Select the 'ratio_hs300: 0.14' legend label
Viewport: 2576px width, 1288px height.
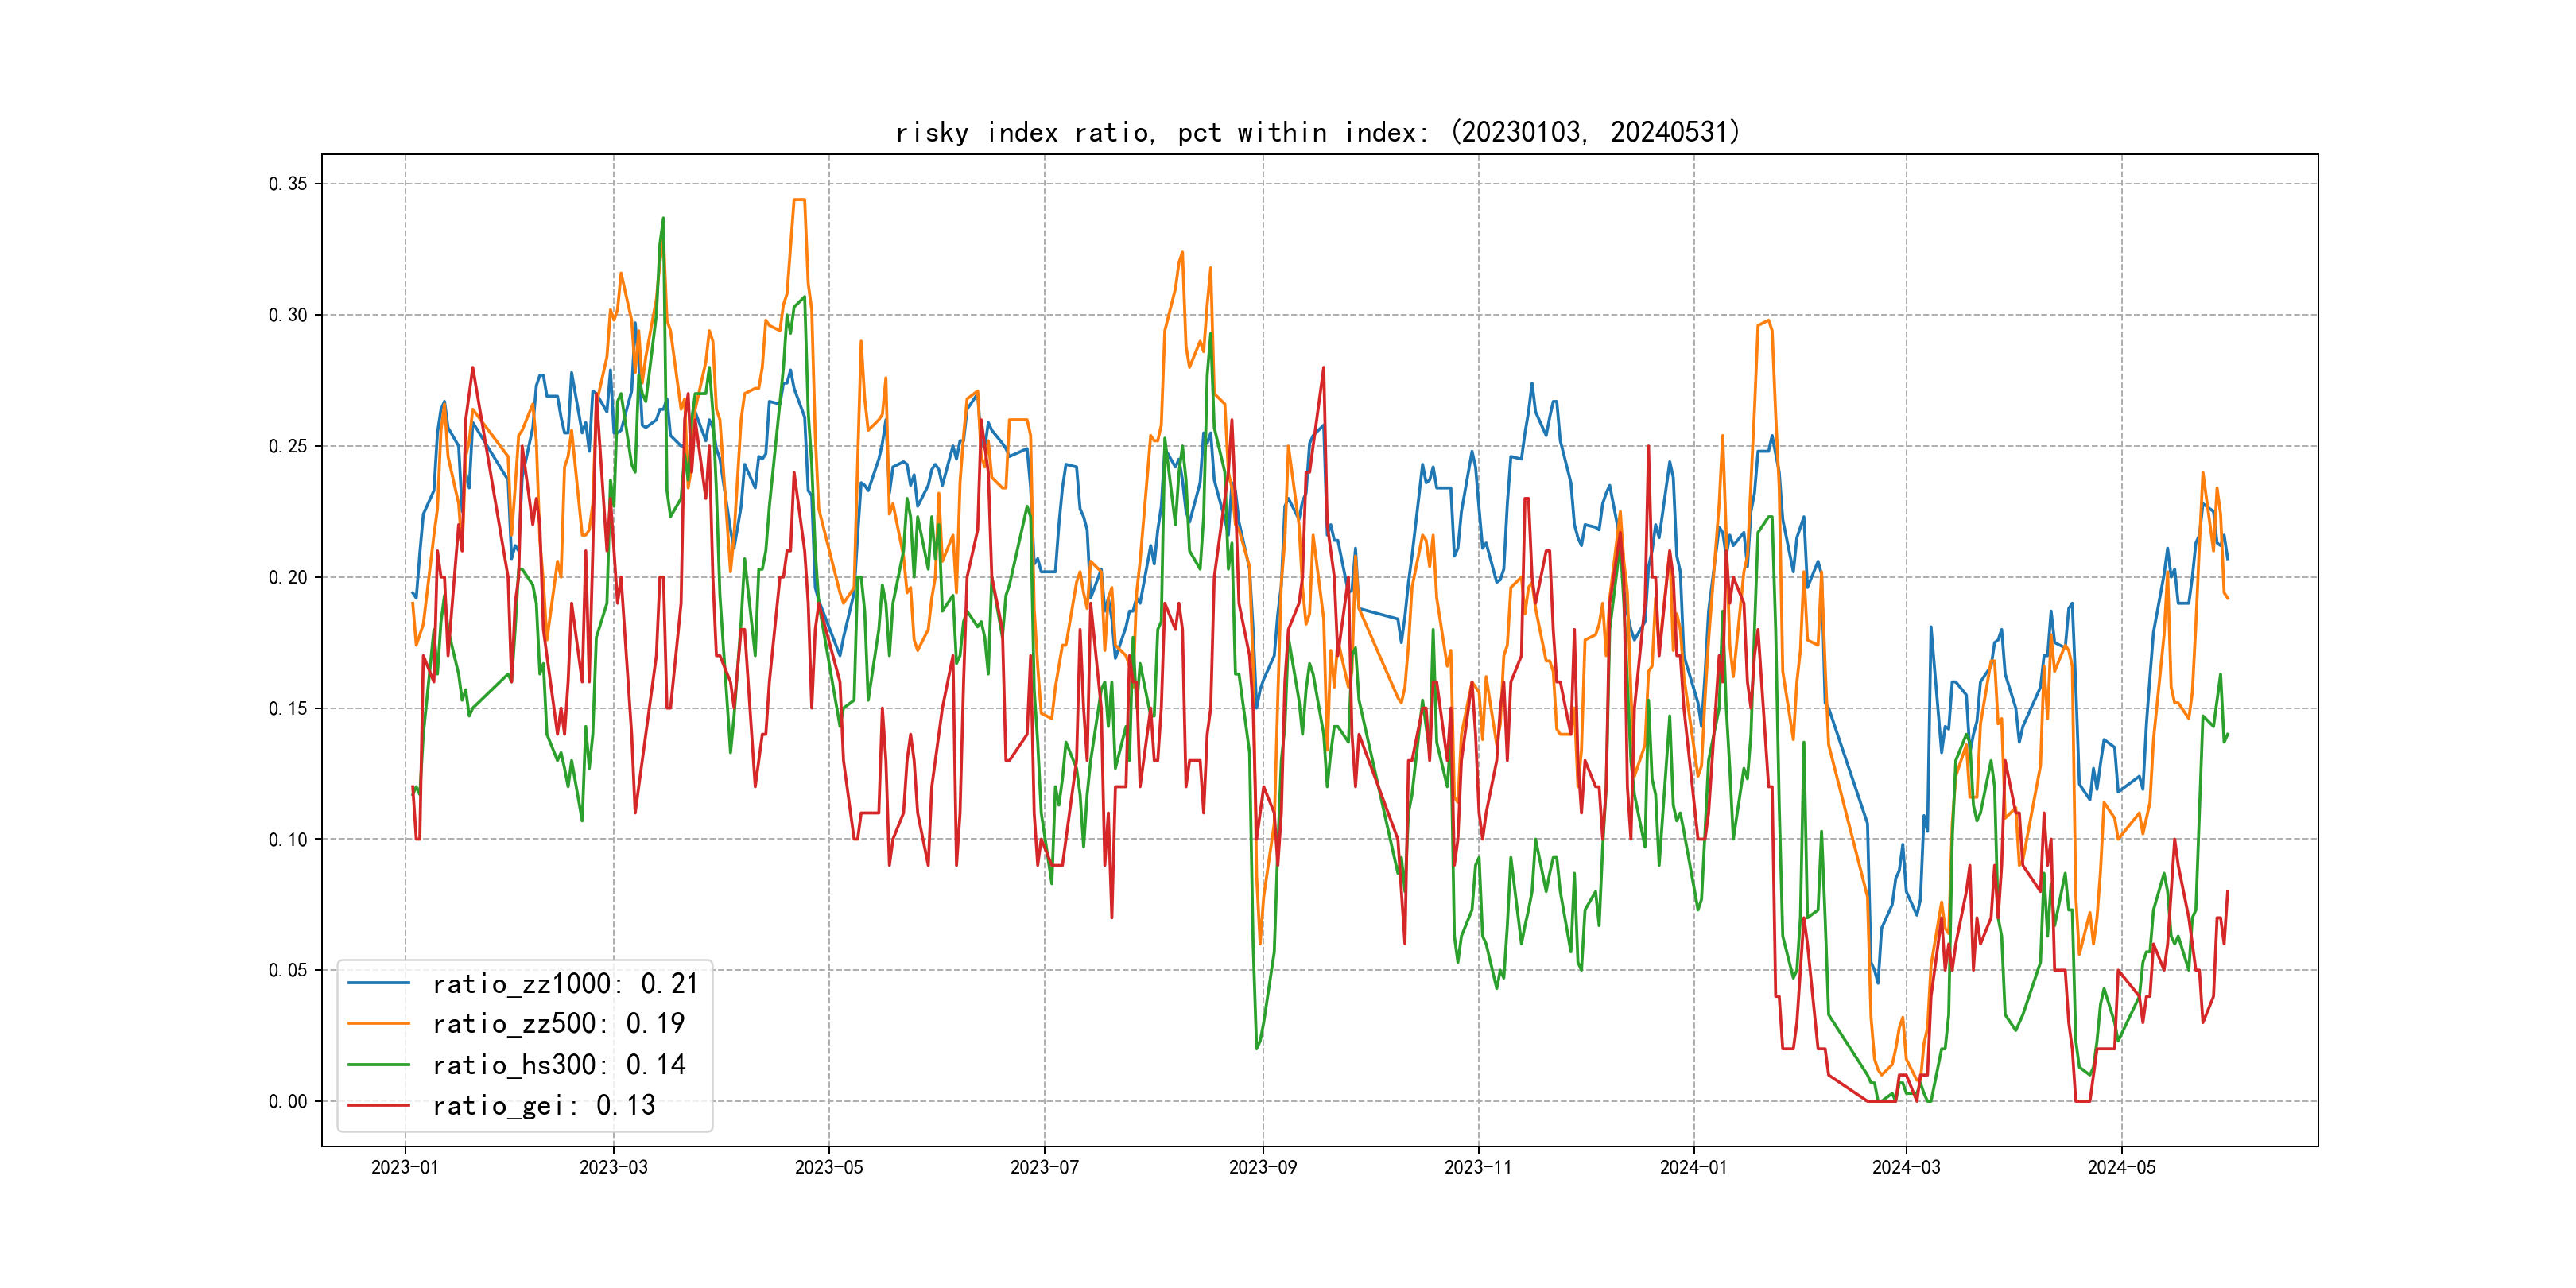(558, 1065)
